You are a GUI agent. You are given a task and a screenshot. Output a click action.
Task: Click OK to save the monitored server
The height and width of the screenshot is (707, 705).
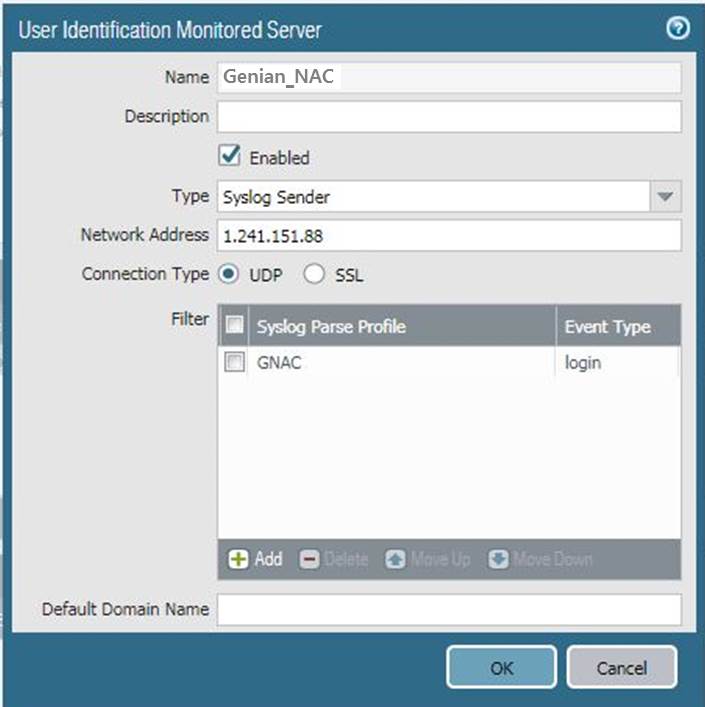501,667
